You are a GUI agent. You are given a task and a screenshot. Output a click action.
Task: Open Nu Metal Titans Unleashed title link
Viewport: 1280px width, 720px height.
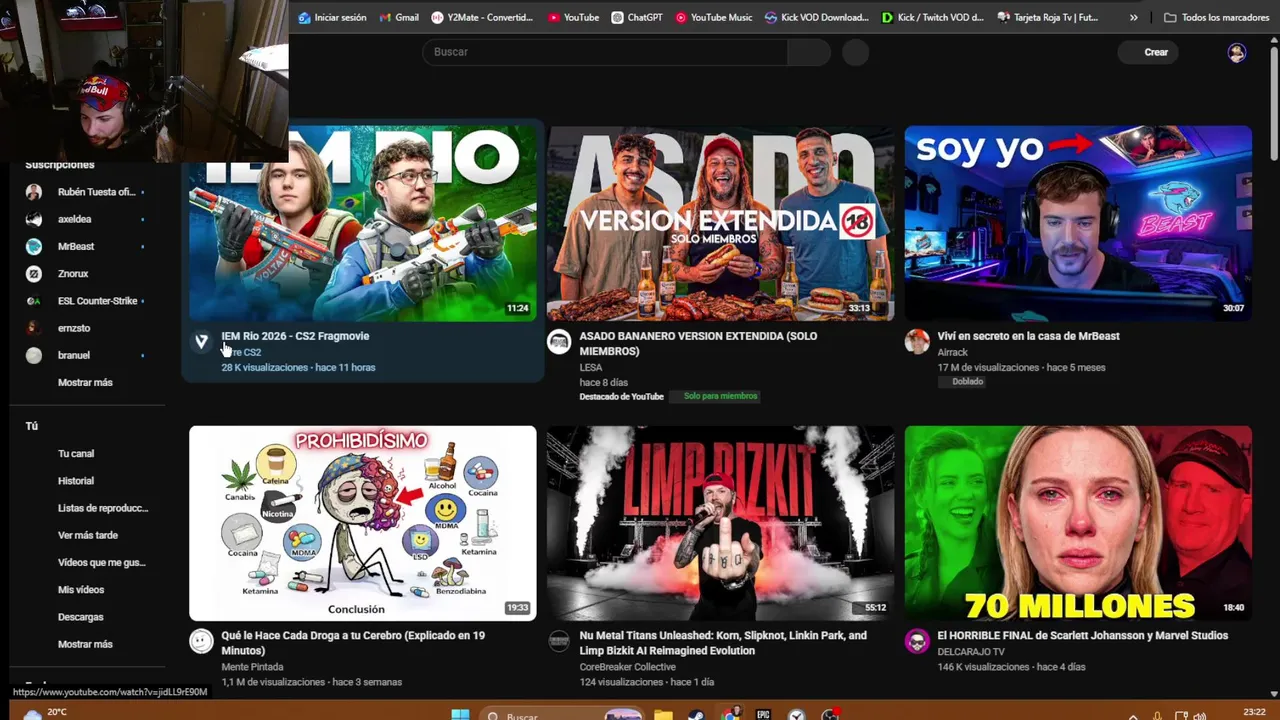coord(723,642)
